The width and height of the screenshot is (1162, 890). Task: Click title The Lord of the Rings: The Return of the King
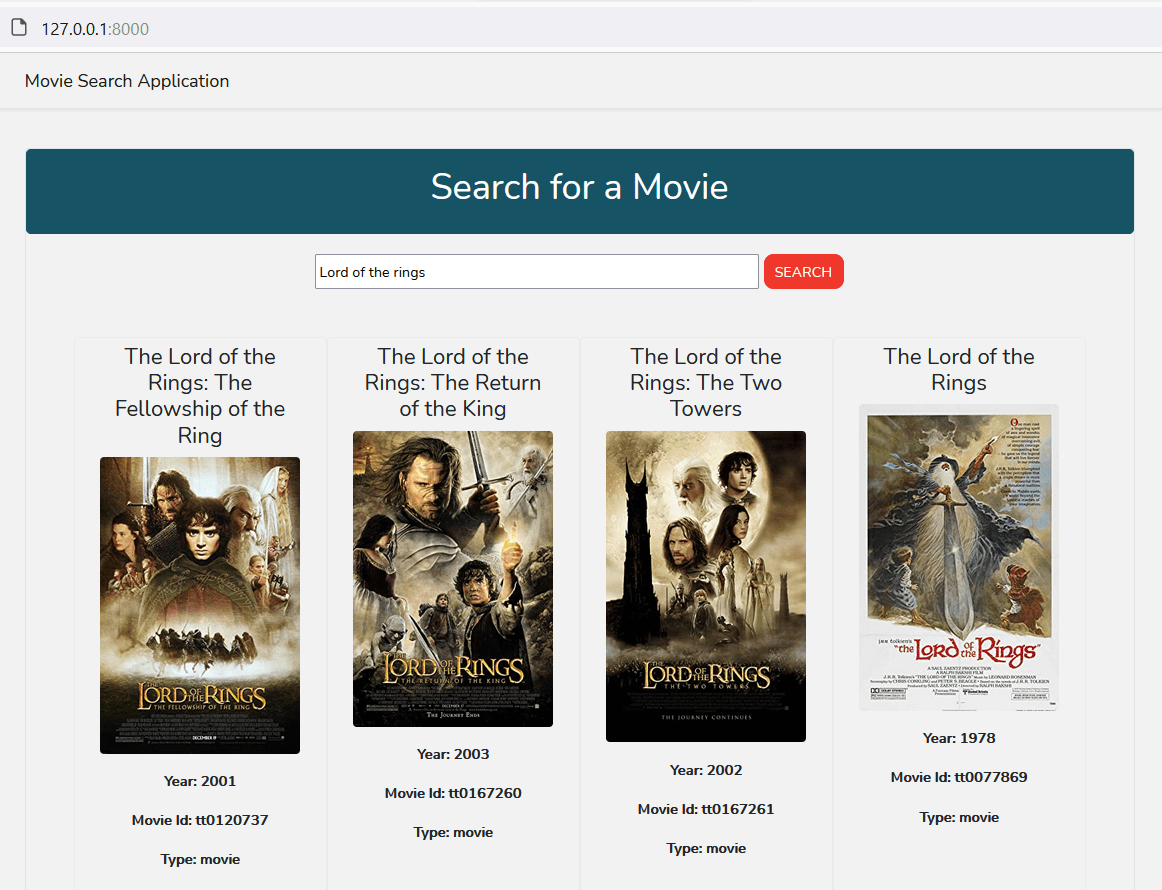(x=453, y=383)
